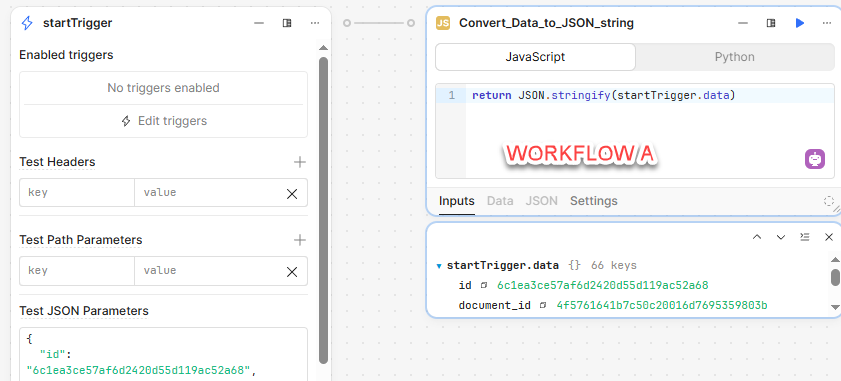Open the AI assistant robot icon
The image size is (841, 381).
[x=815, y=159]
